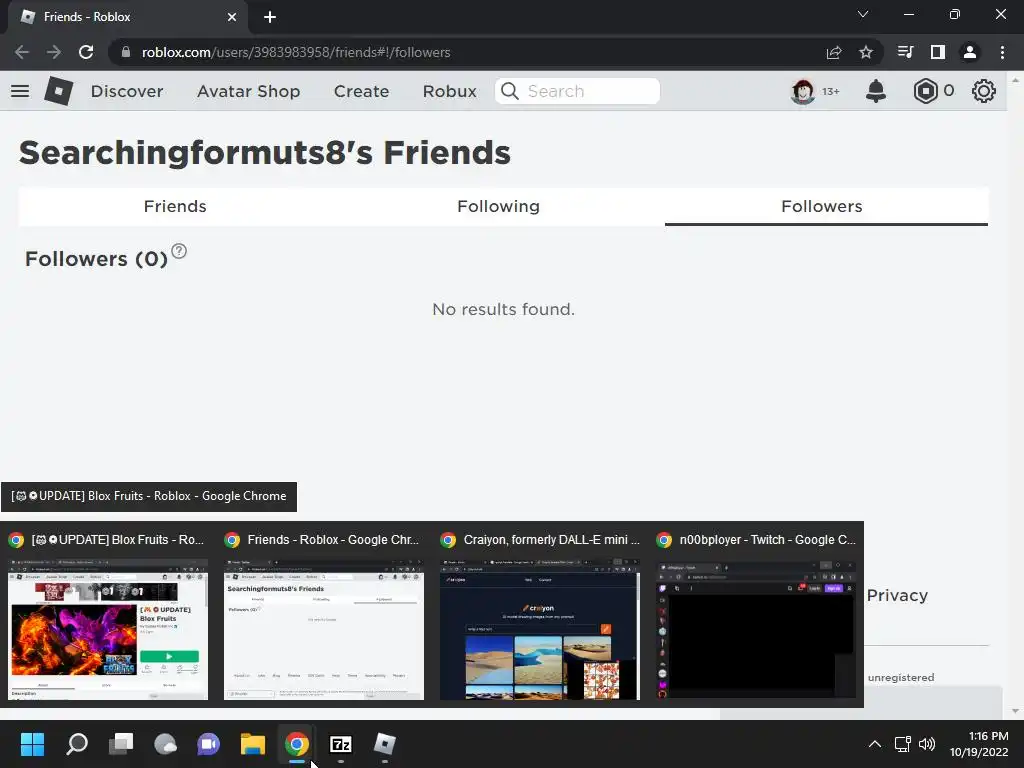The width and height of the screenshot is (1024, 768).
Task: Open the Widgets weather taskbar icon
Action: (165, 744)
